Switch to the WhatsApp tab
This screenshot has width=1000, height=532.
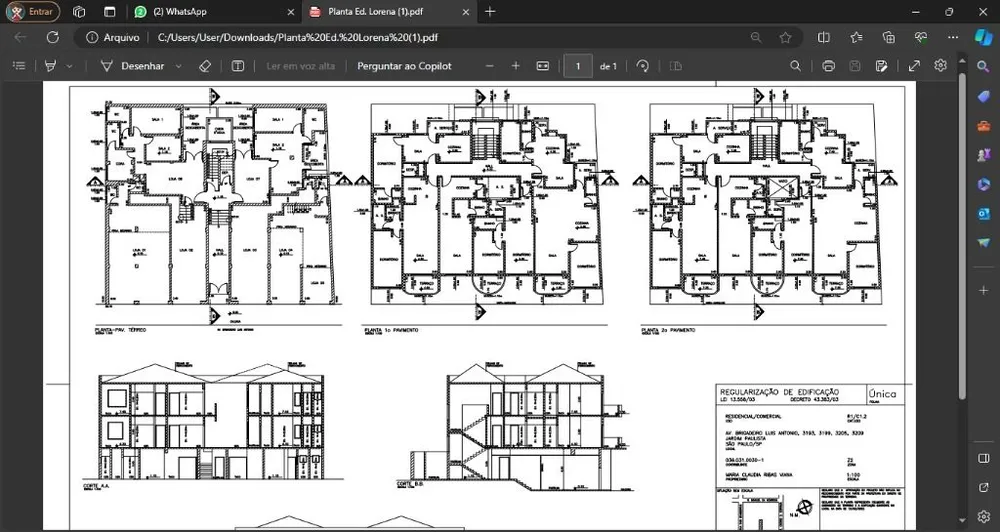pos(213,11)
